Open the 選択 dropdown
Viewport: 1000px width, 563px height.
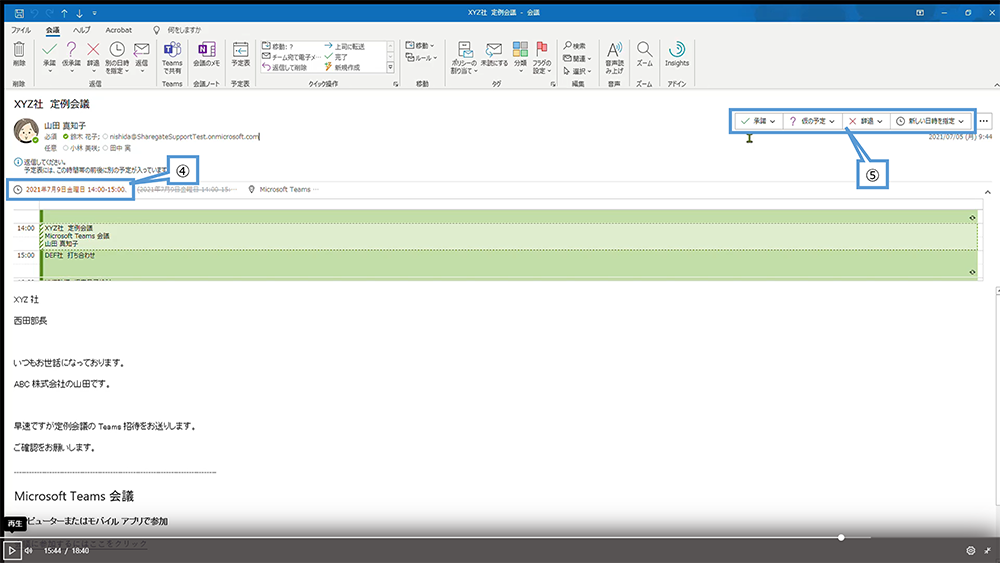pyautogui.click(x=577, y=71)
